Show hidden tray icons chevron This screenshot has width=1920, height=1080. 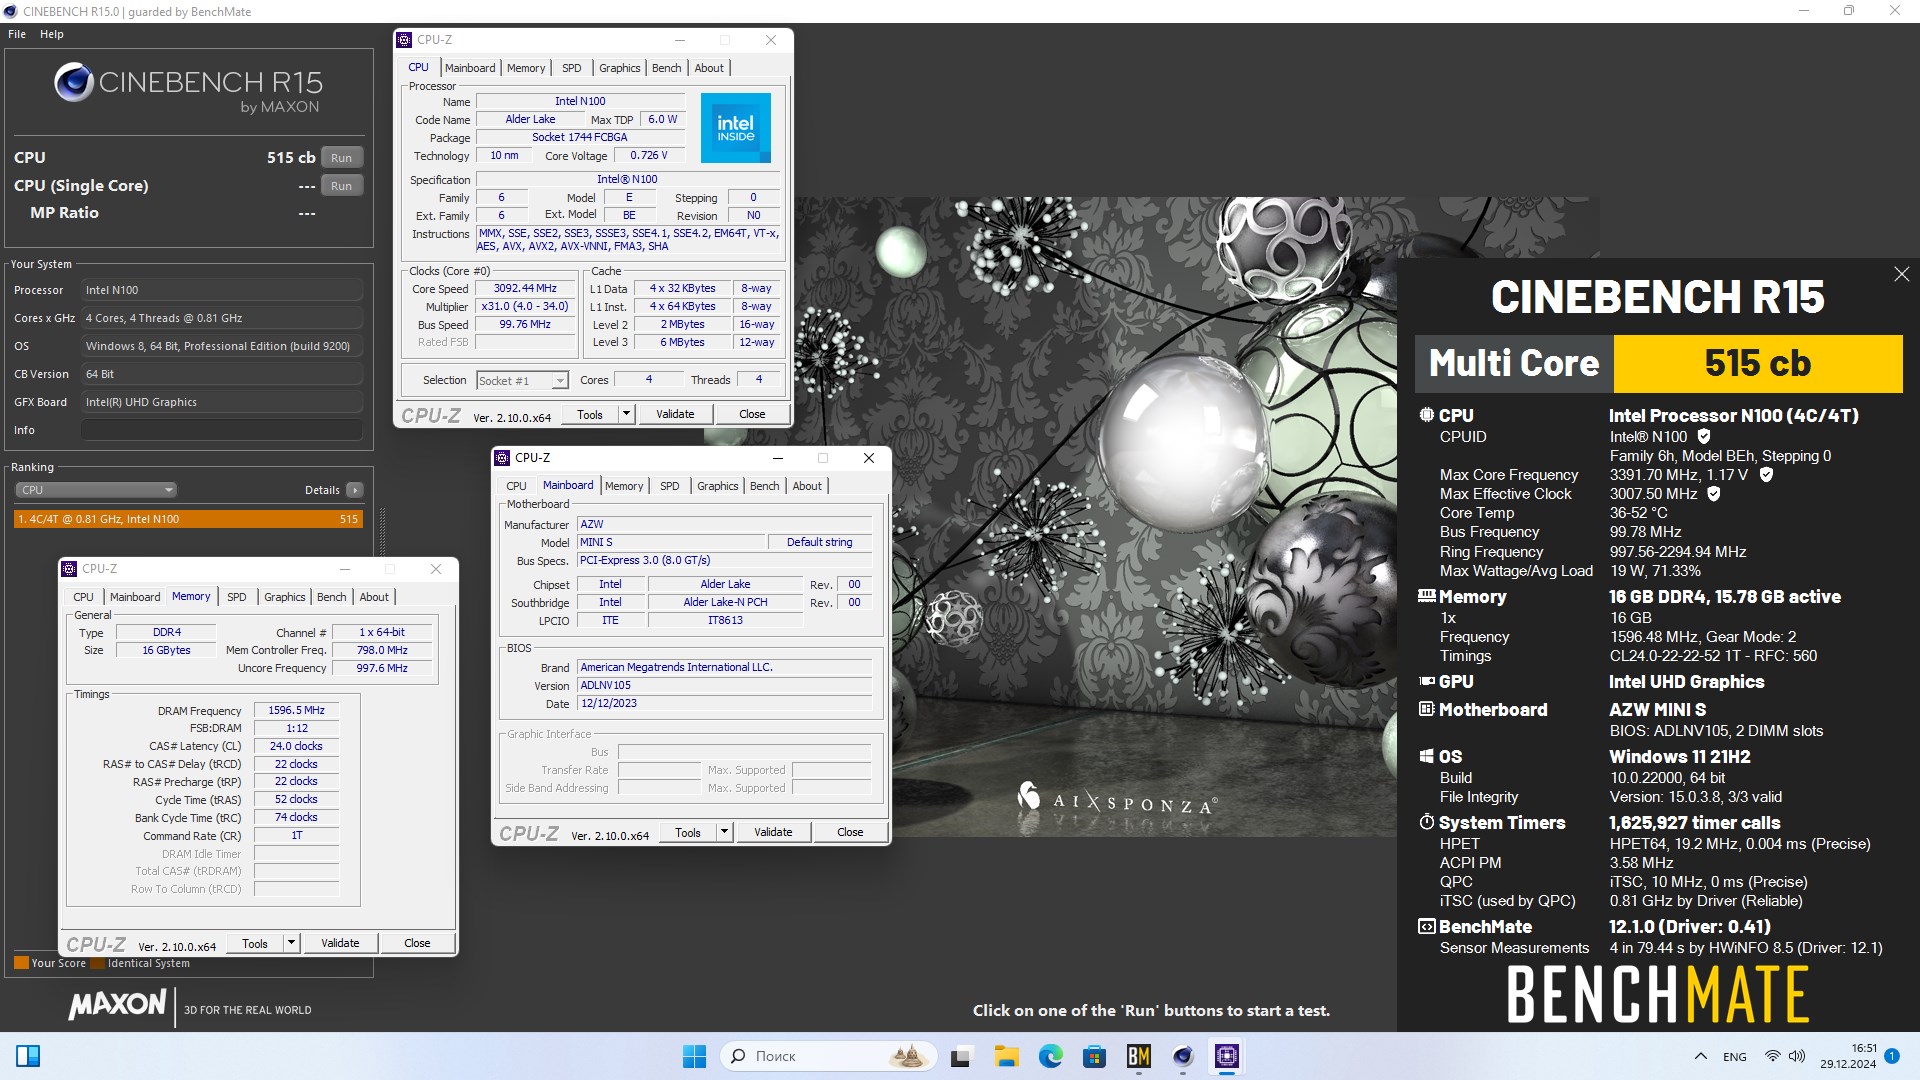coord(1700,1056)
